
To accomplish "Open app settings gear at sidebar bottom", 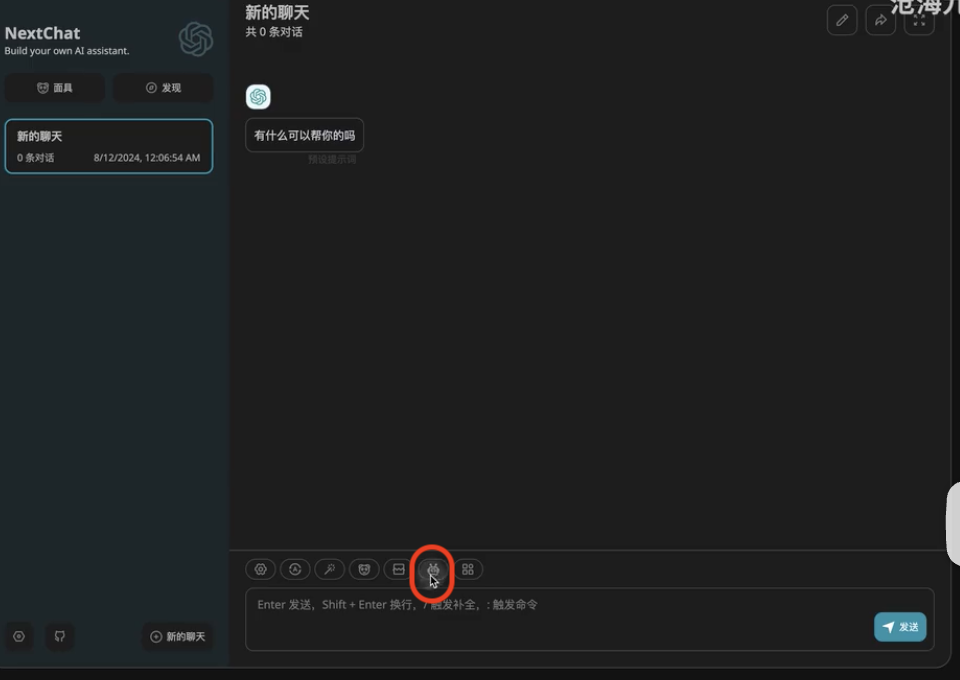I will 18,637.
